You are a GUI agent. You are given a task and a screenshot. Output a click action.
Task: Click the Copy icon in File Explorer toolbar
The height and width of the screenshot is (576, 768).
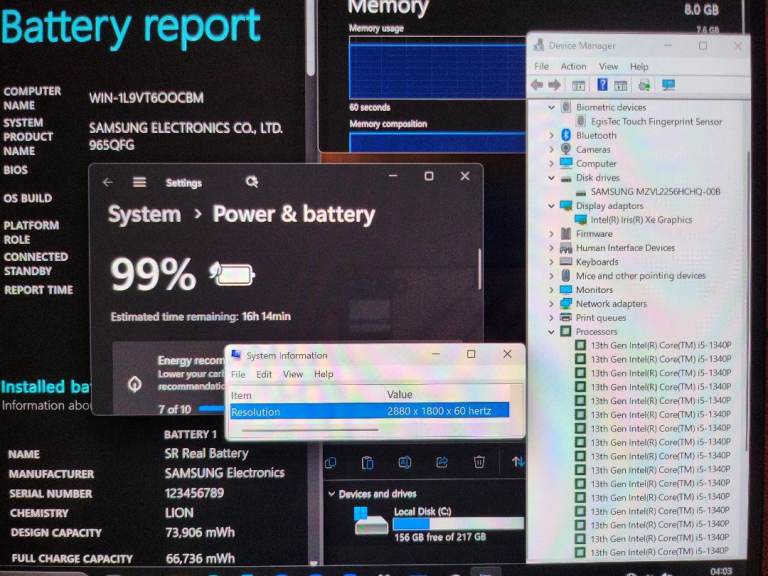pyautogui.click(x=331, y=462)
